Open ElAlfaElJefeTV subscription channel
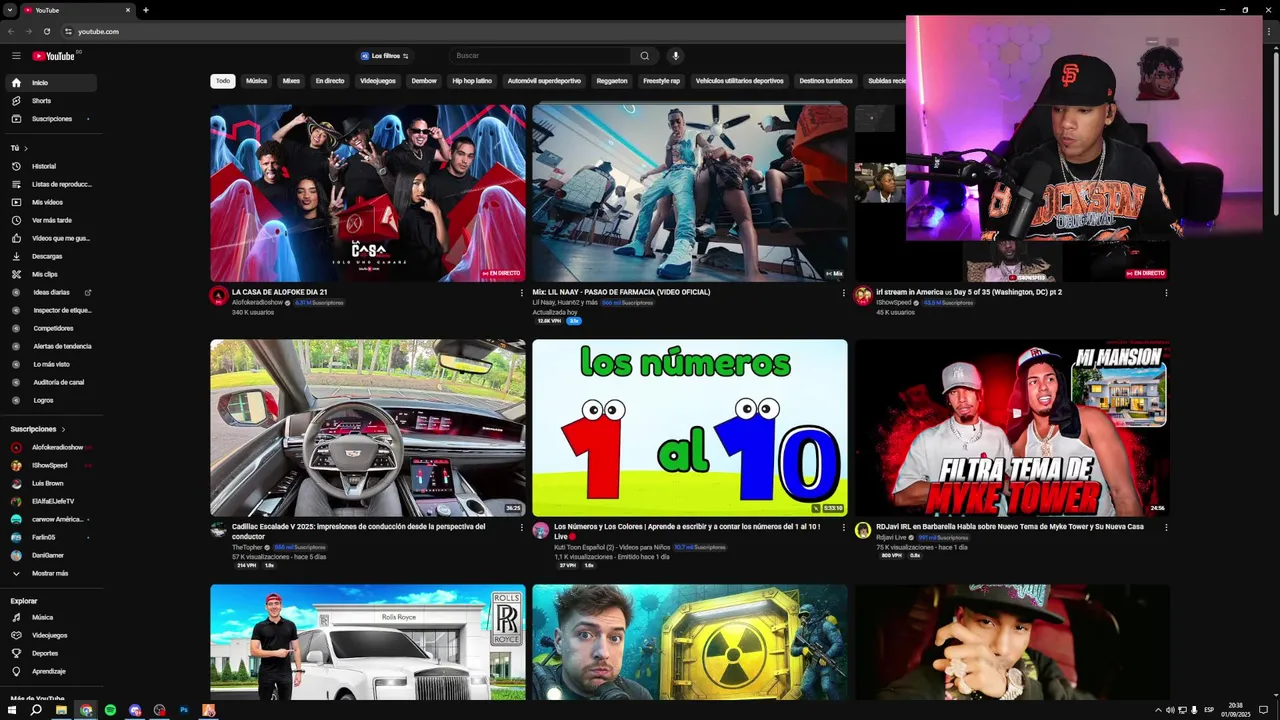The height and width of the screenshot is (720, 1280). [x=50, y=501]
